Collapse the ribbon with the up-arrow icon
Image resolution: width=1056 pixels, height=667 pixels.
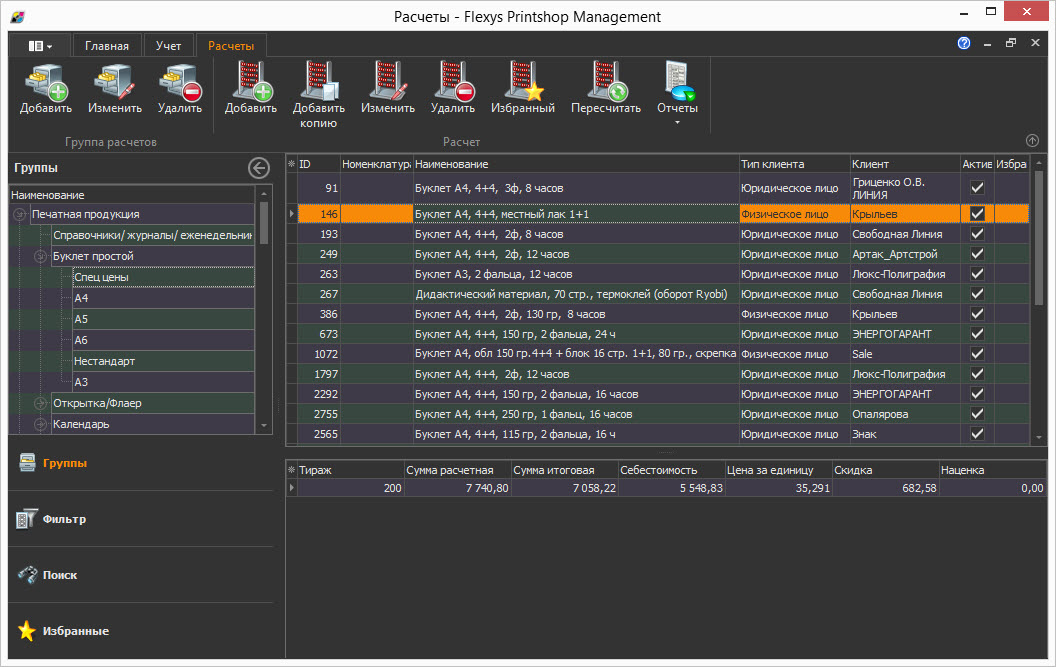tap(1032, 141)
